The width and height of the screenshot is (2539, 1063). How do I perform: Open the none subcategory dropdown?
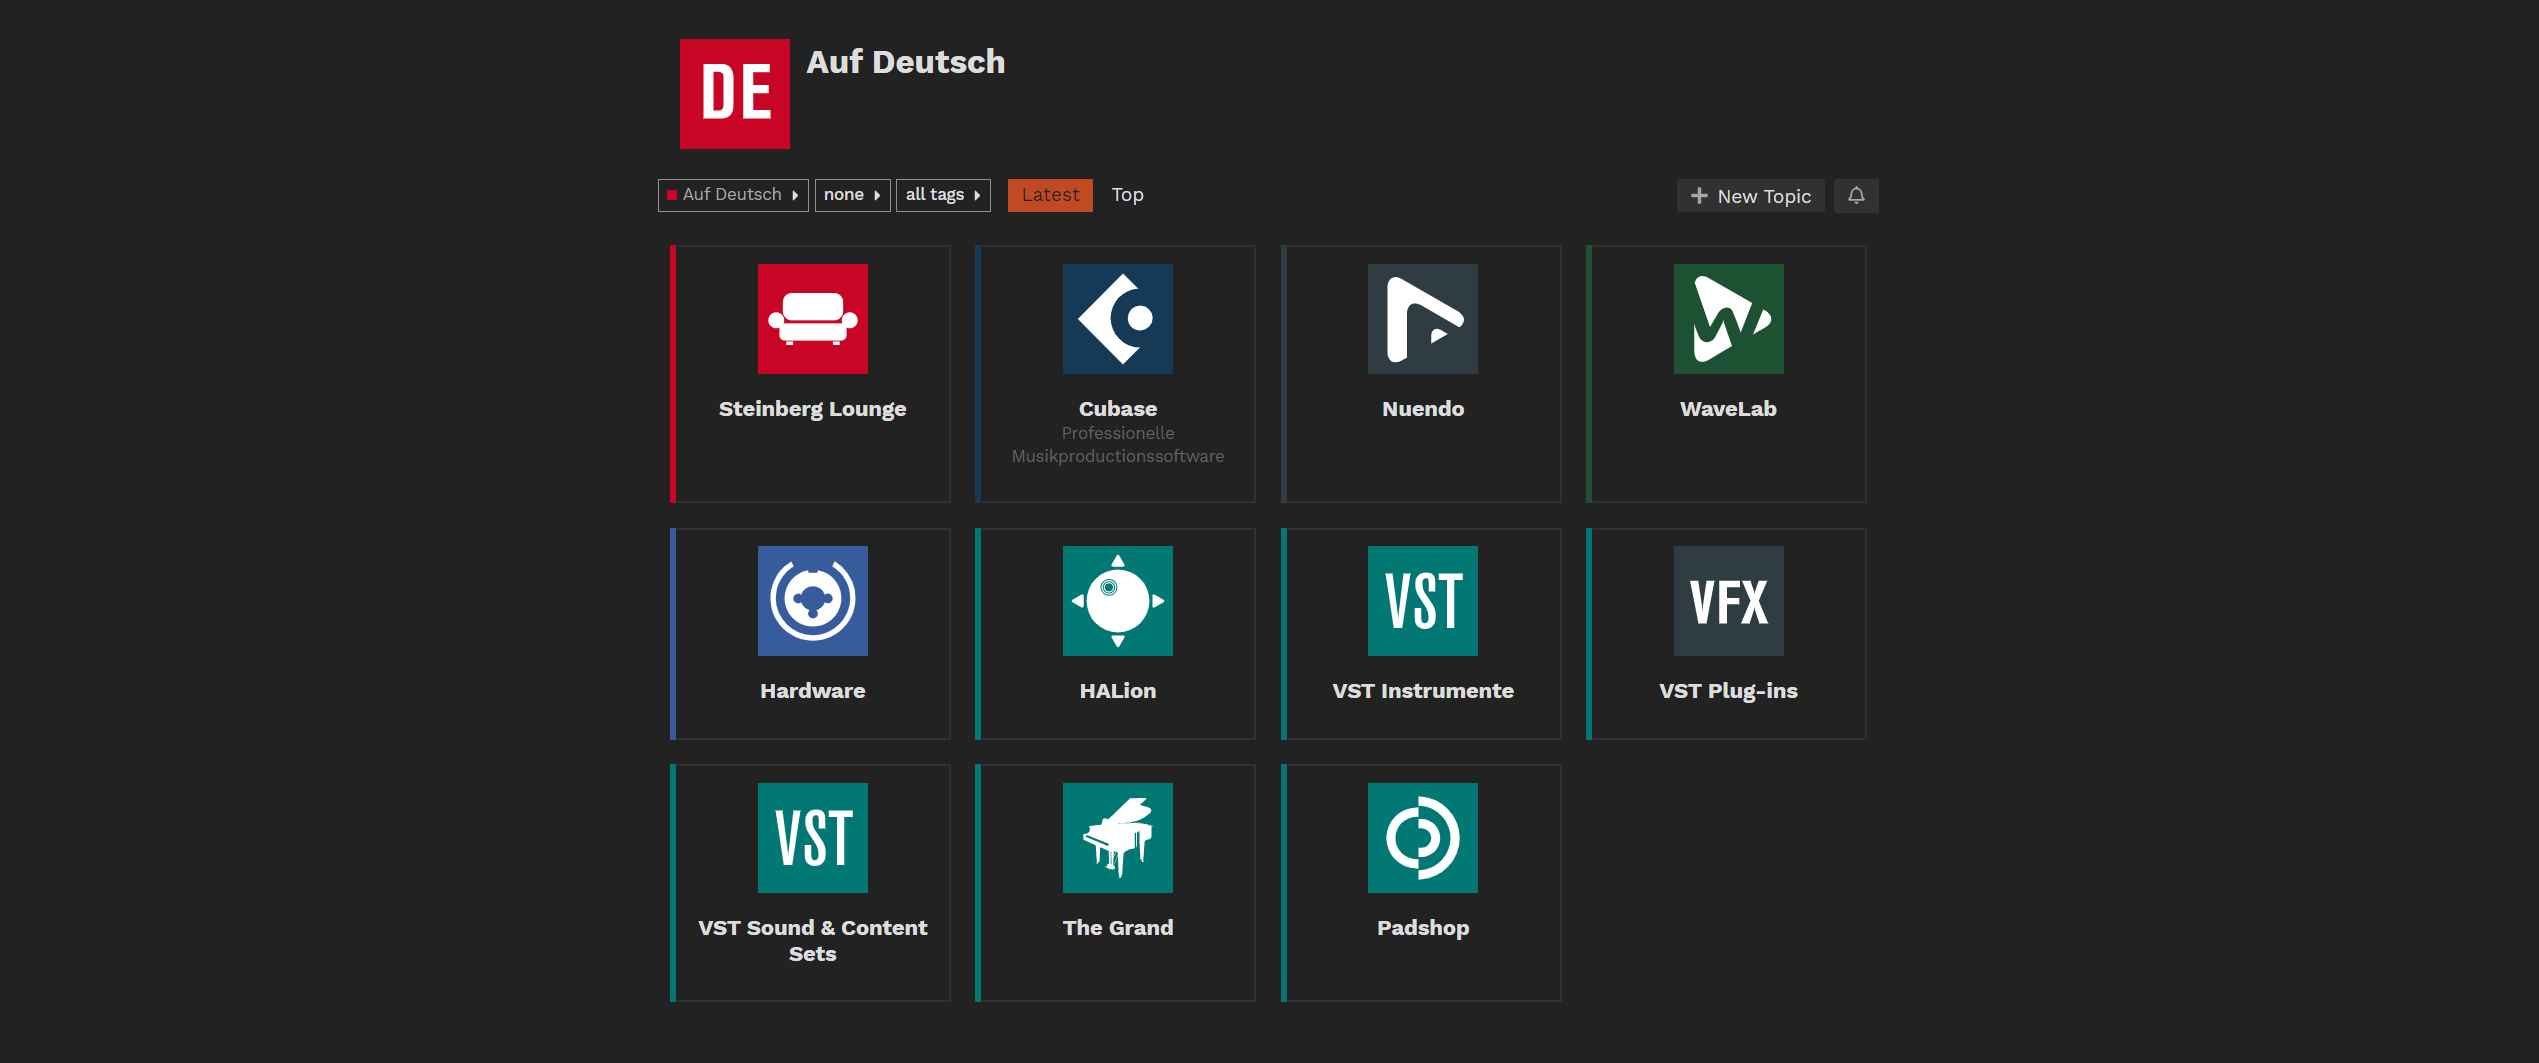tap(852, 195)
